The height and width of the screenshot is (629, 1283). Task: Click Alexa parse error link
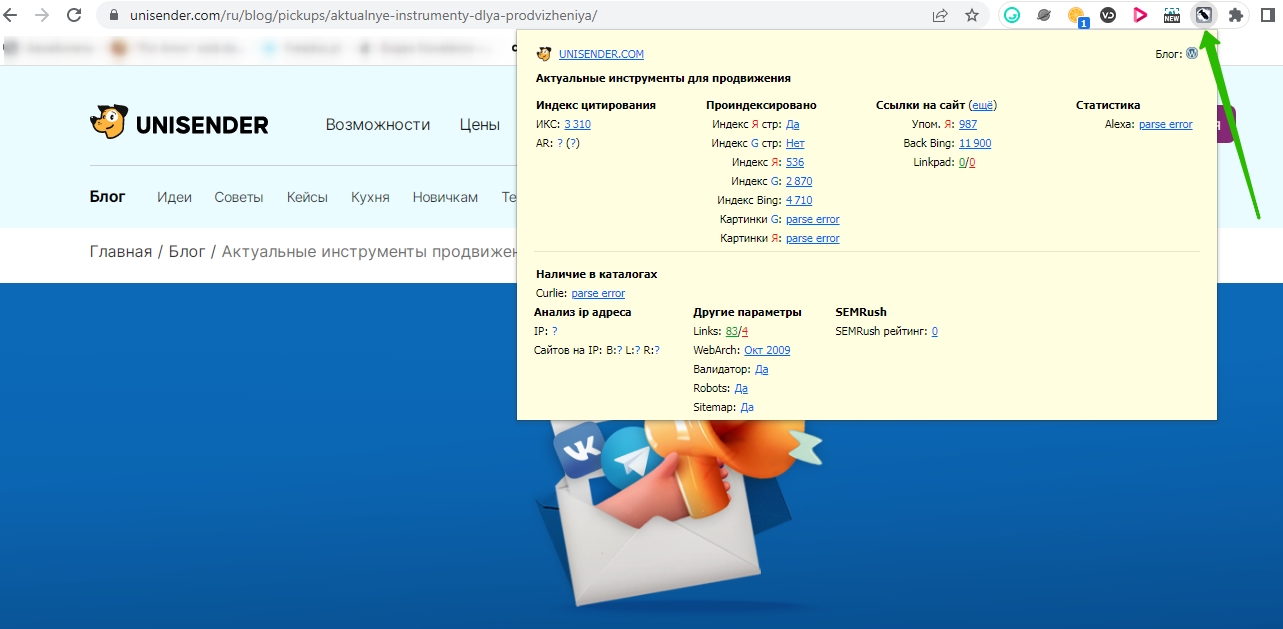click(1166, 125)
